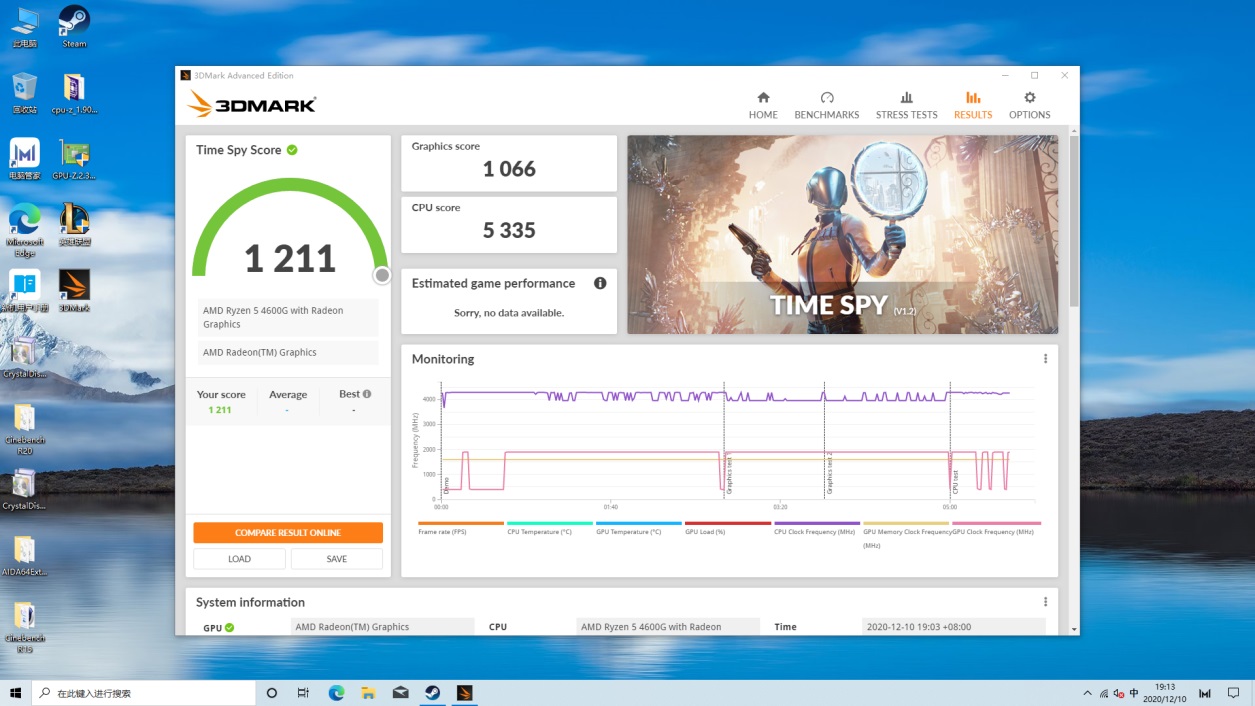Open Steam from the taskbar

432,693
